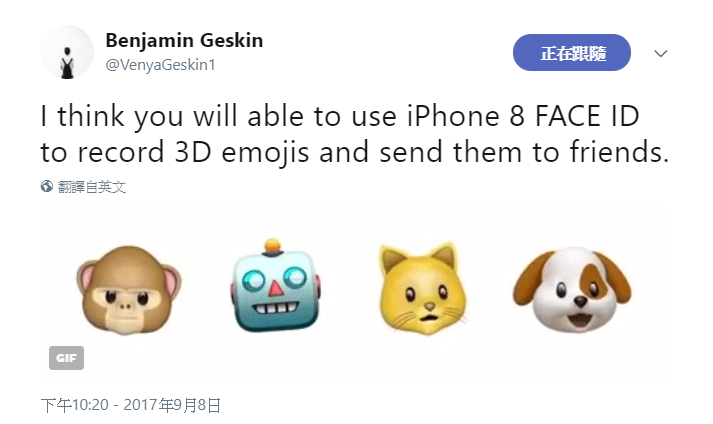Viewport: 713px width, 424px height.
Task: Click the yellow cat animoji
Action: [423, 289]
